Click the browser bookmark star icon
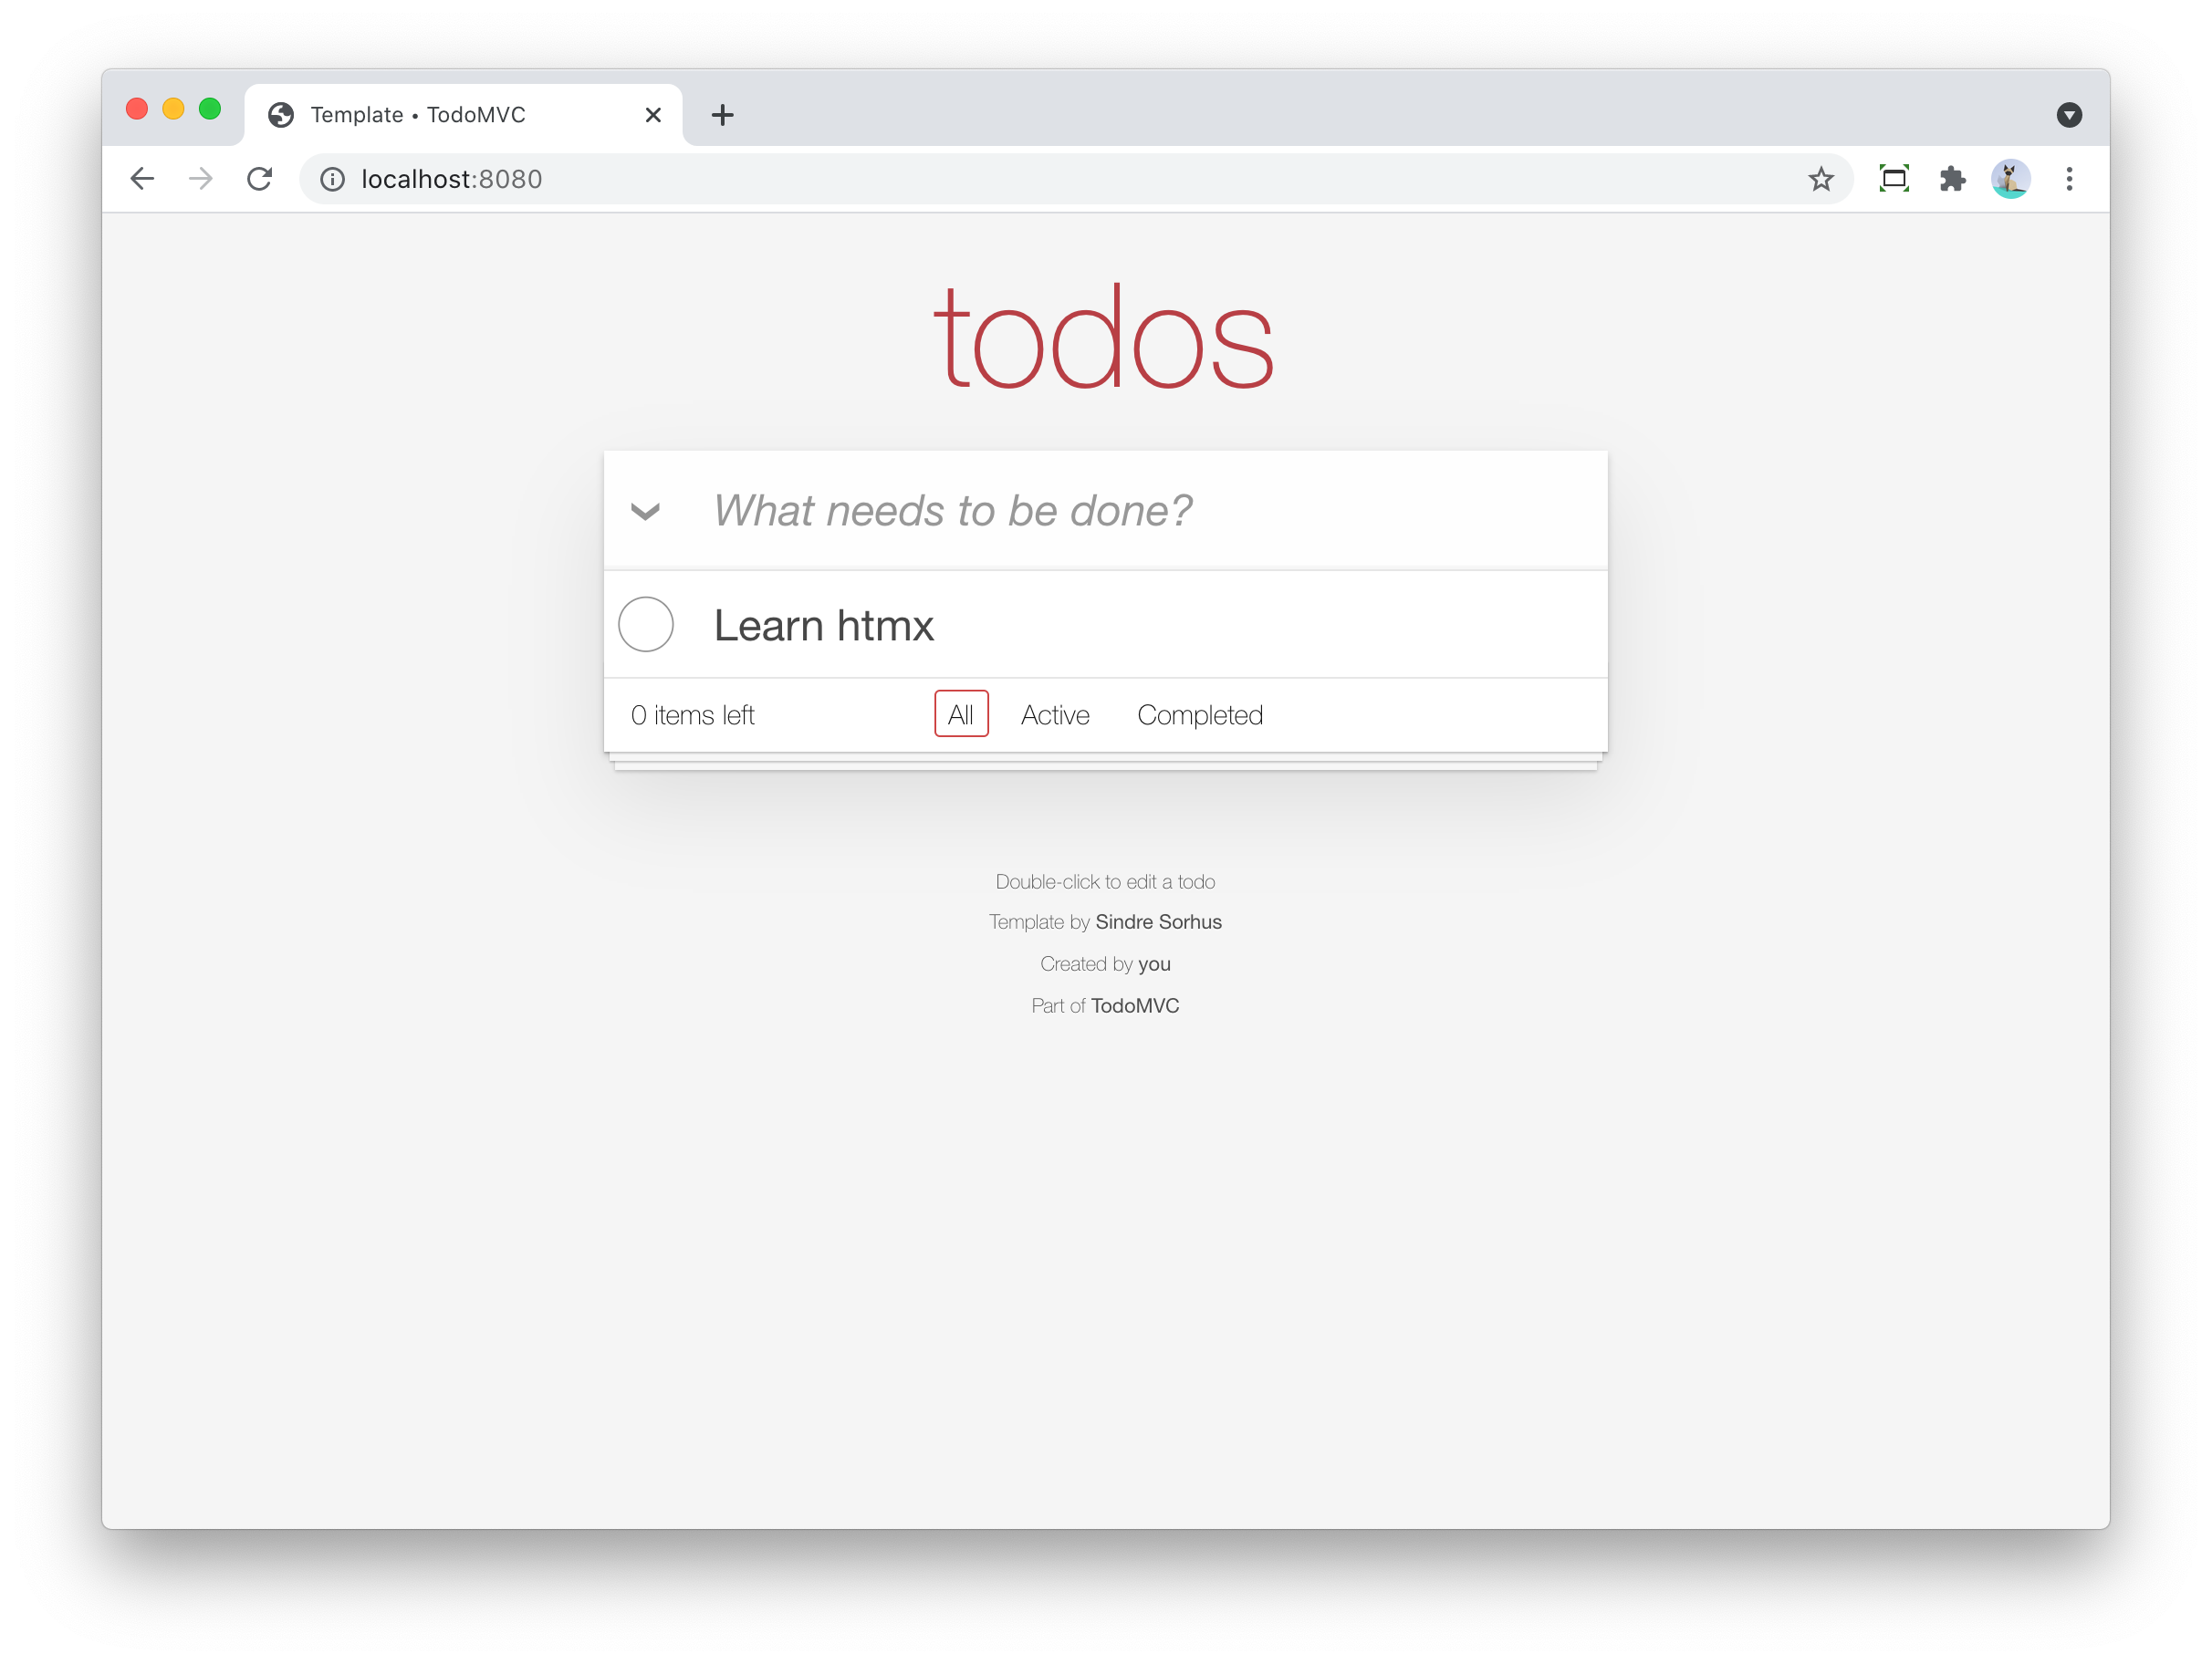 pos(1821,178)
